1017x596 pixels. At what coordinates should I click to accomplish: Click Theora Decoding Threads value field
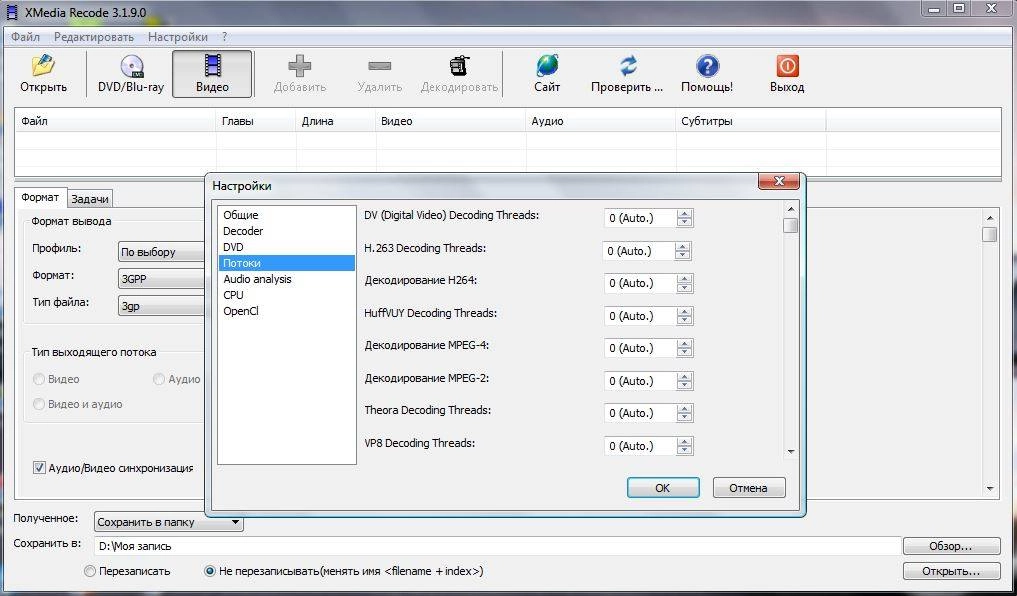click(x=640, y=413)
